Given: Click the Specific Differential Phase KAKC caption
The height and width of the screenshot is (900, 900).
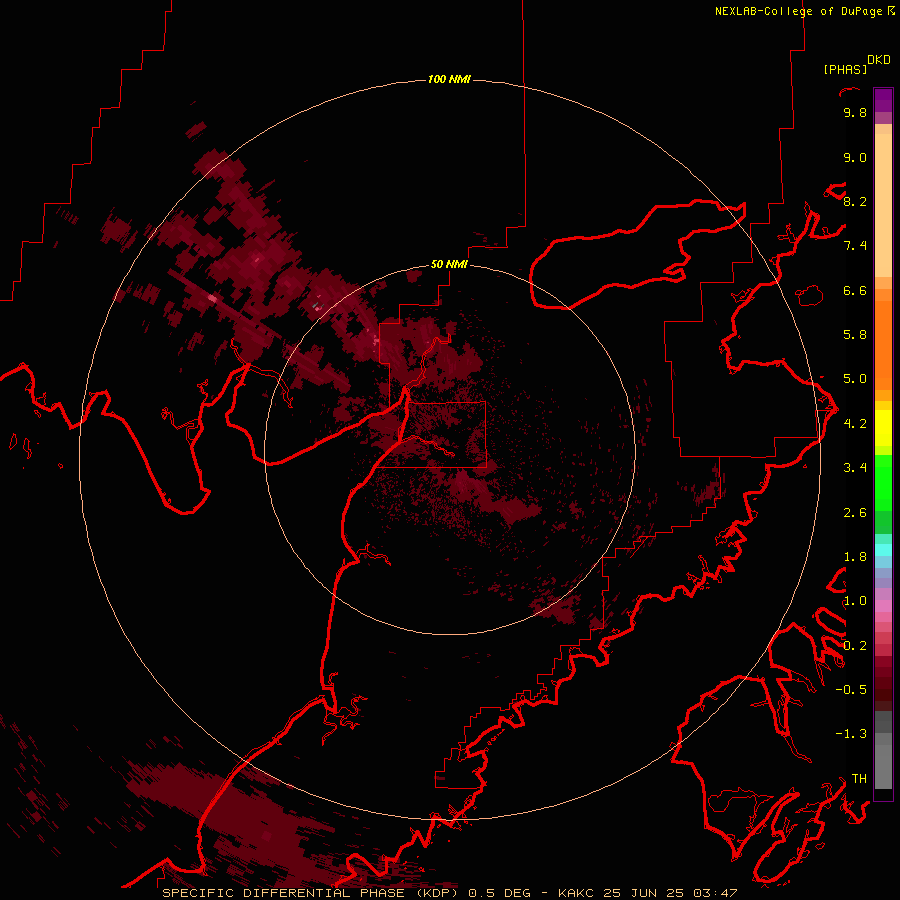Looking at the screenshot, I should point(449,893).
